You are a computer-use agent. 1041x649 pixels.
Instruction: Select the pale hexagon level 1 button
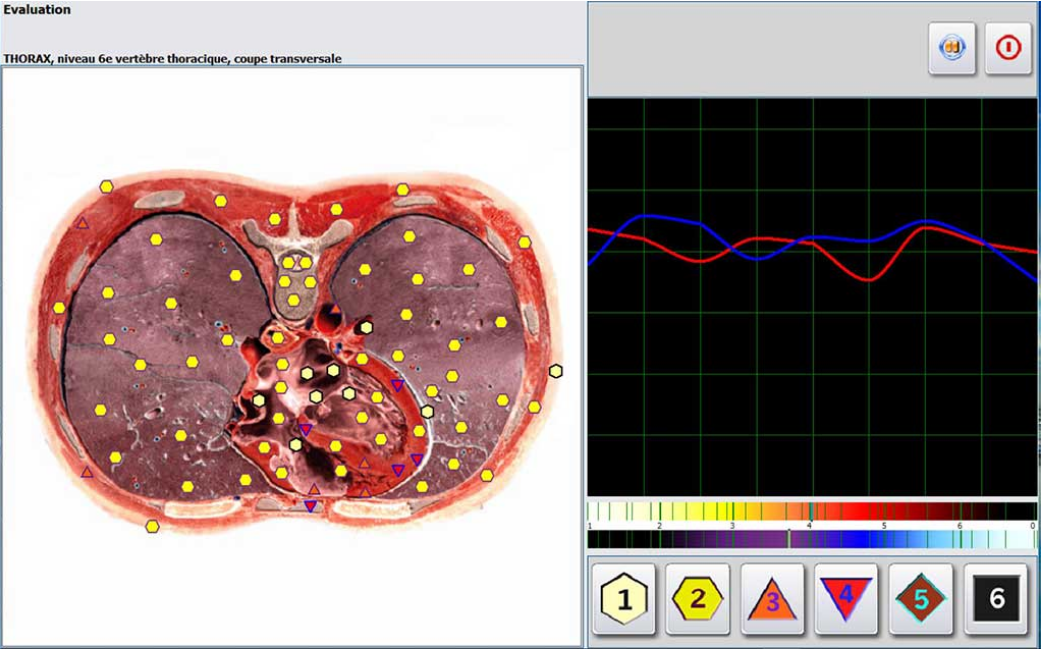[x=624, y=599]
